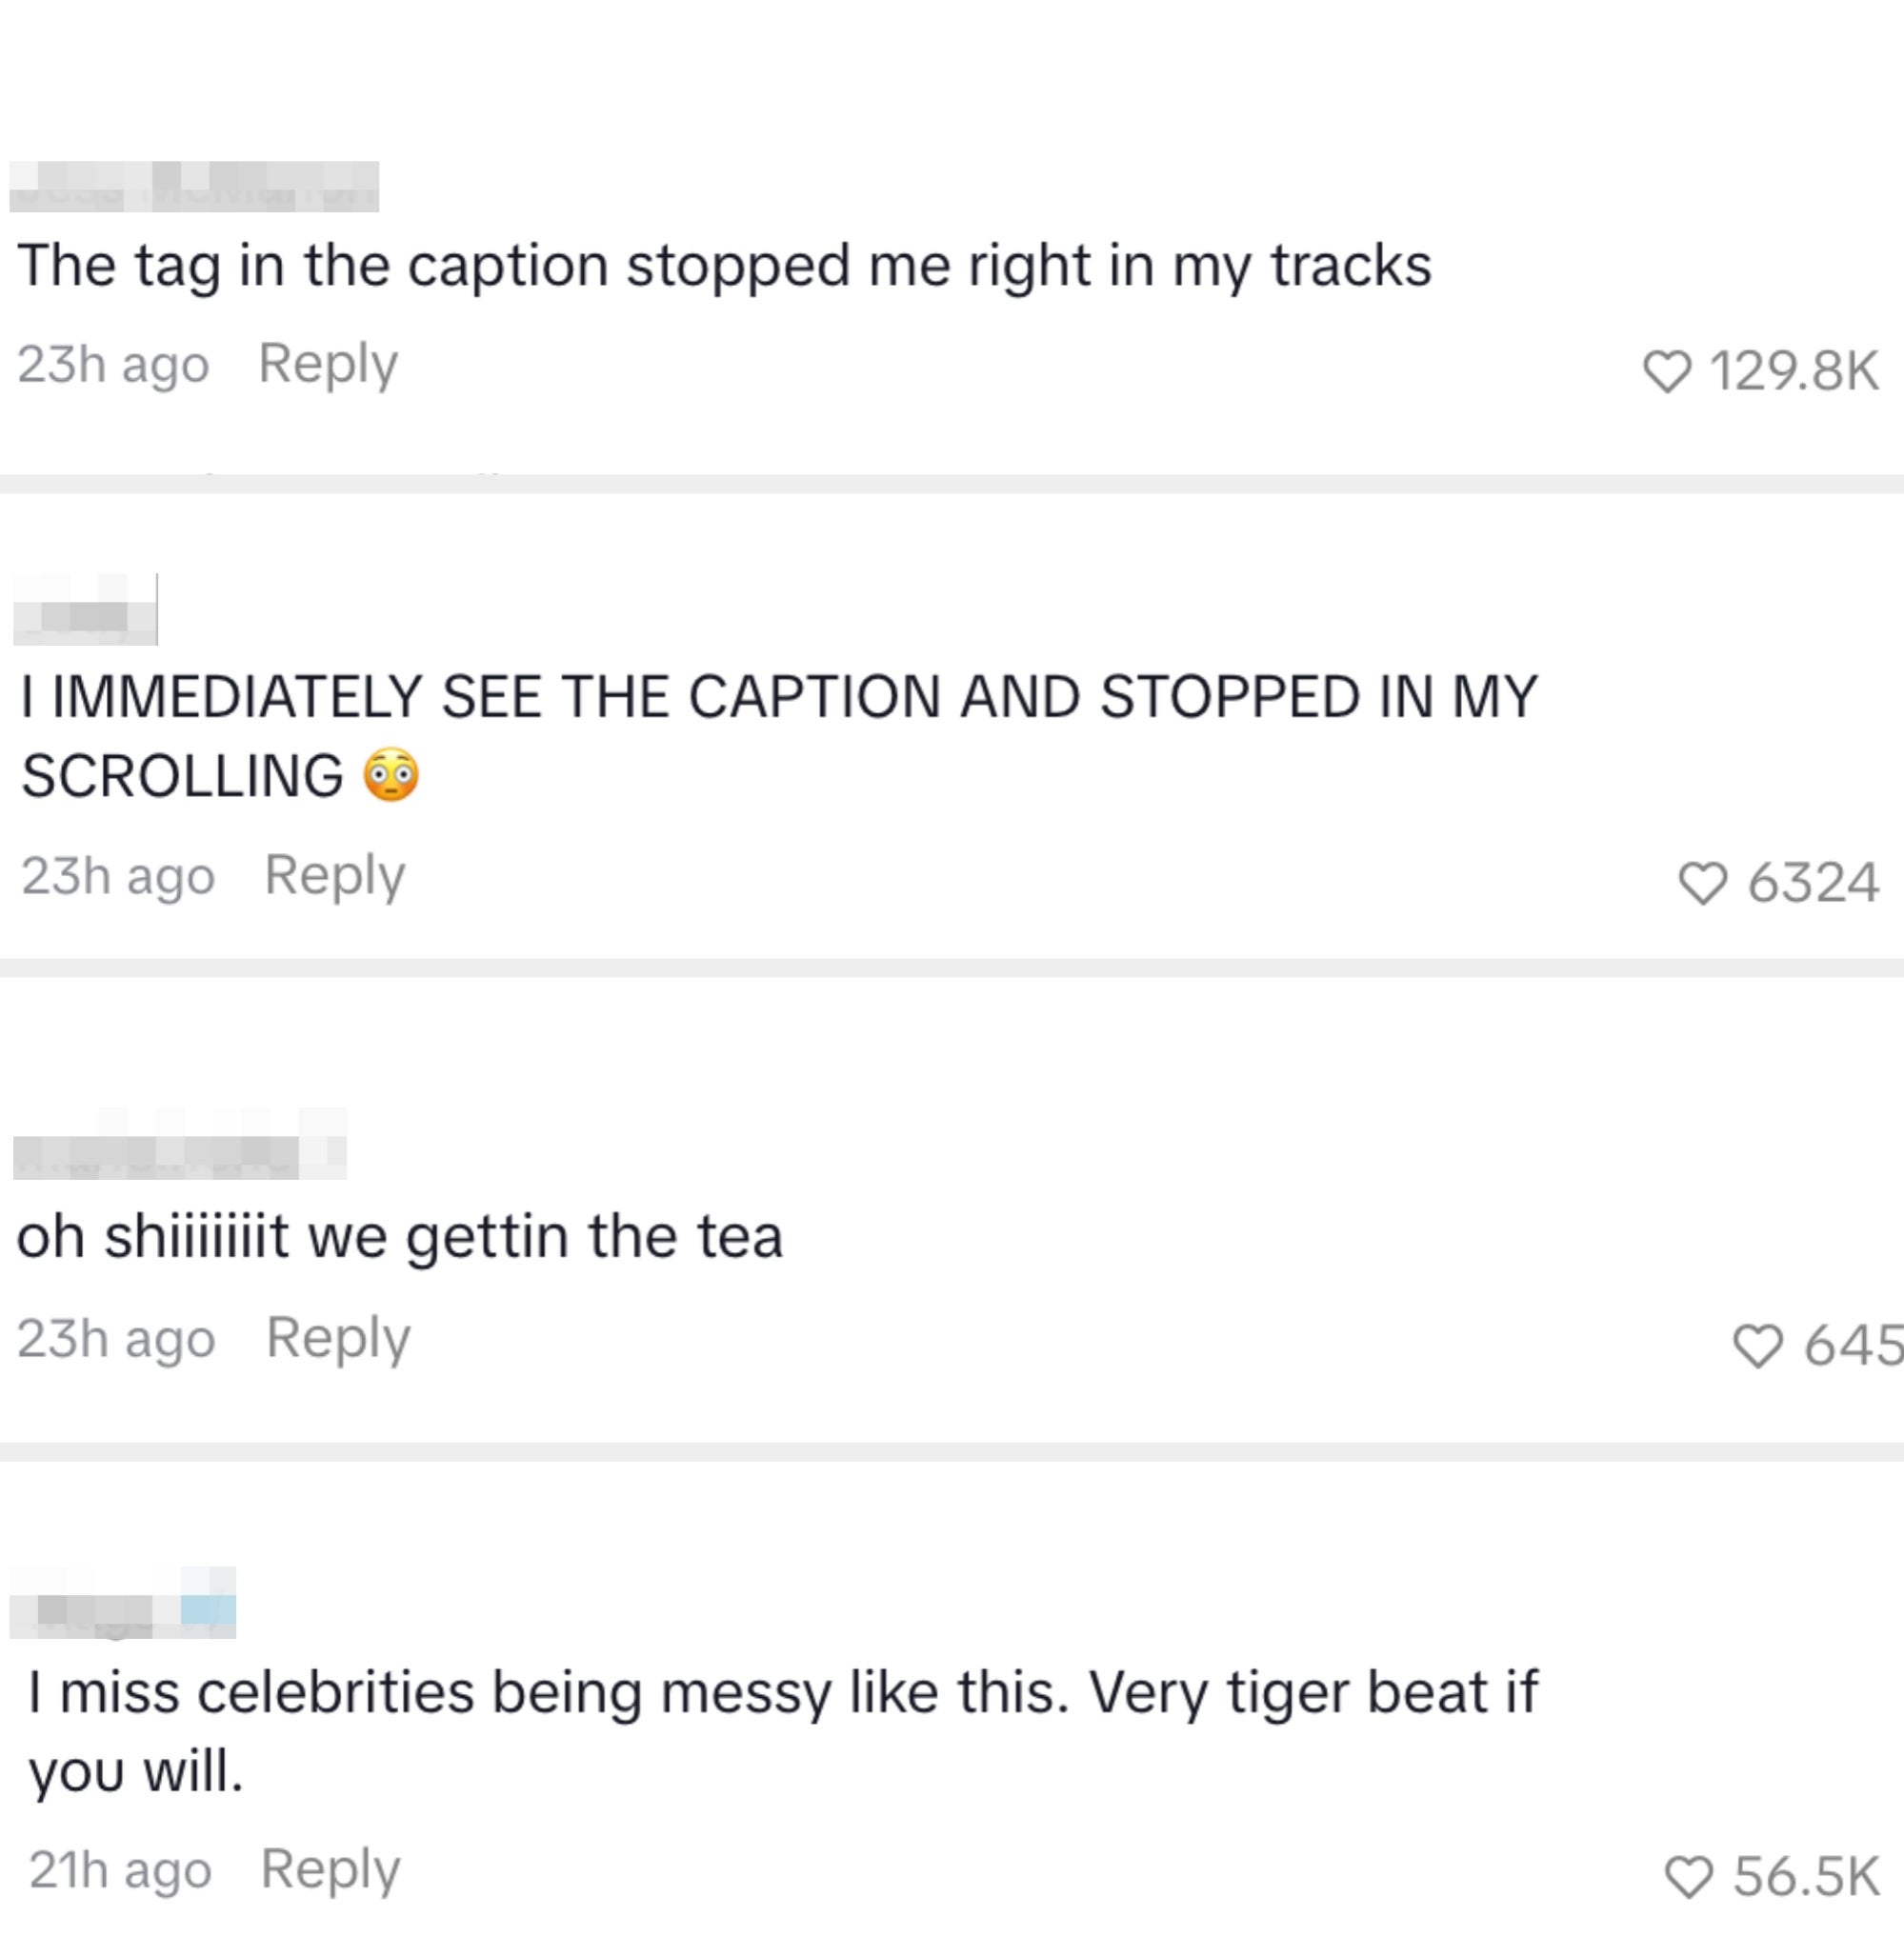Click the comment text 'oh shiiiiiiit we gettin the tea'

point(399,1236)
